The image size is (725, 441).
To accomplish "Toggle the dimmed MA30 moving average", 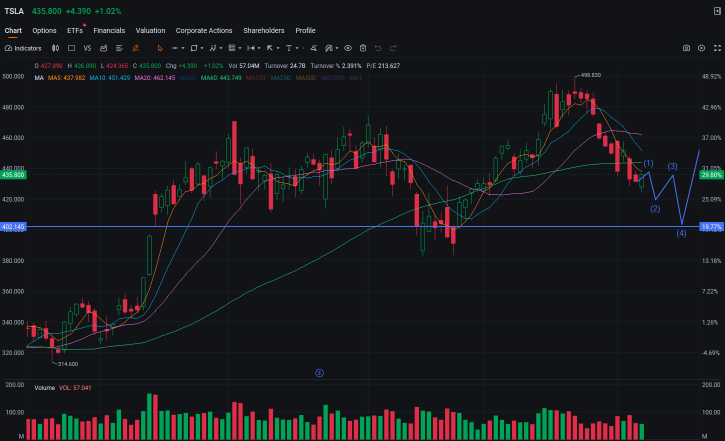I will (187, 78).
